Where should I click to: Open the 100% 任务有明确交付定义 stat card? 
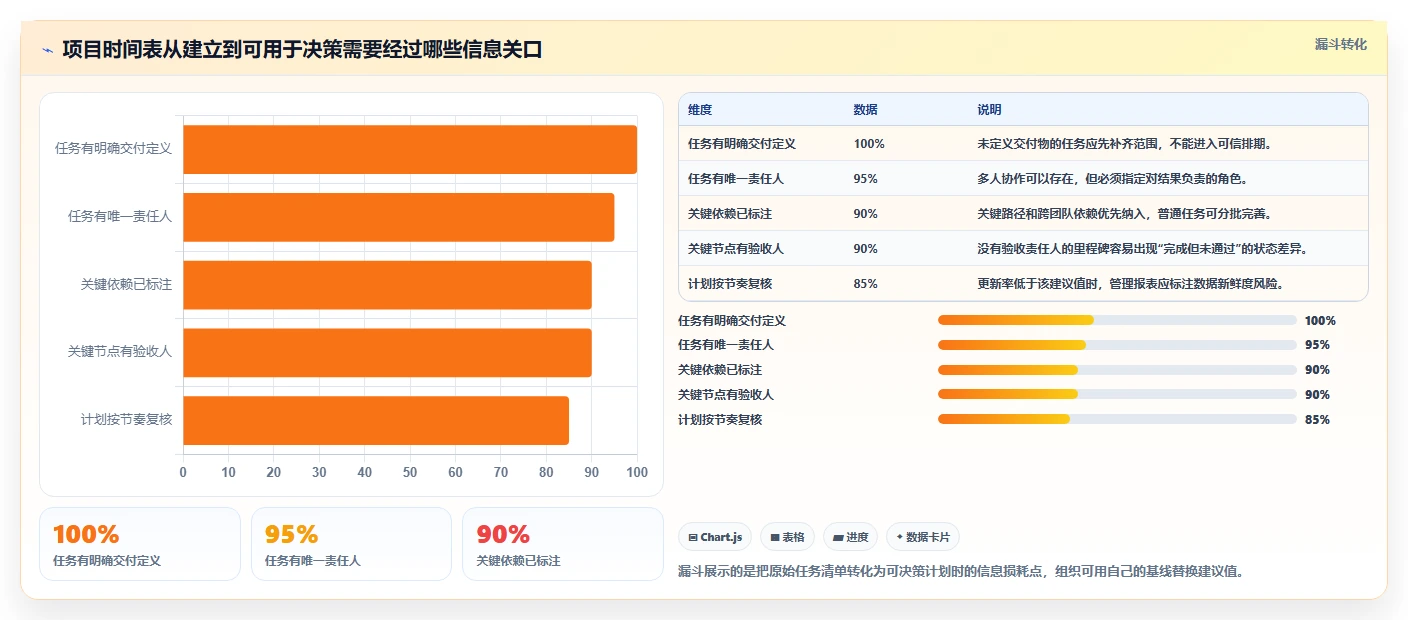[140, 544]
